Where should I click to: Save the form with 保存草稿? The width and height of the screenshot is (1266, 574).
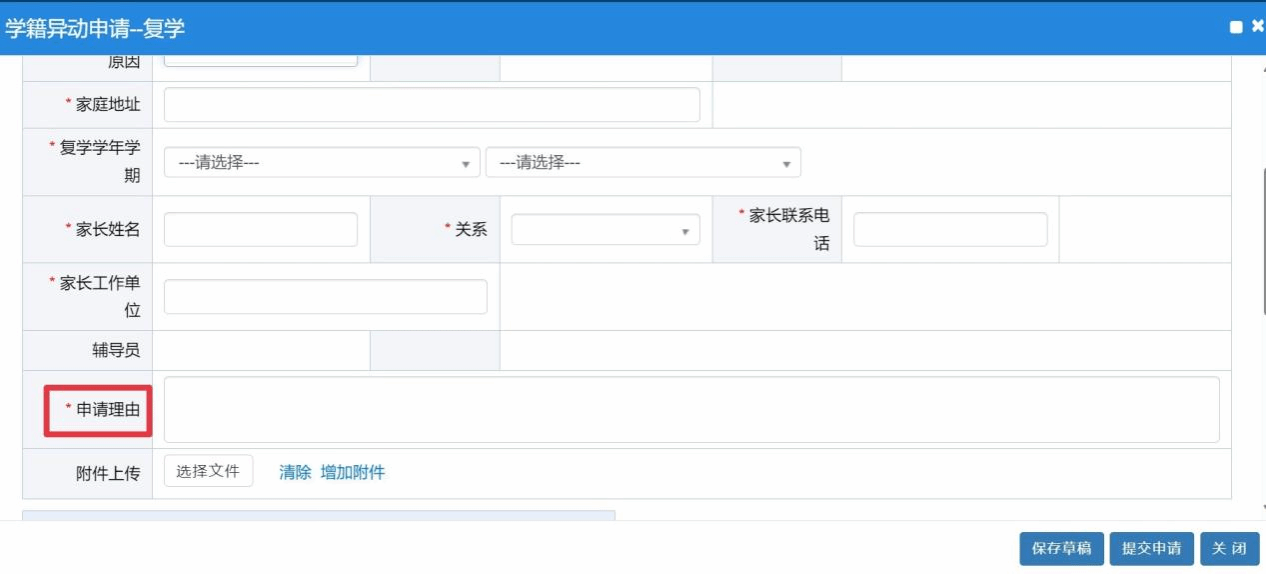coord(1061,548)
